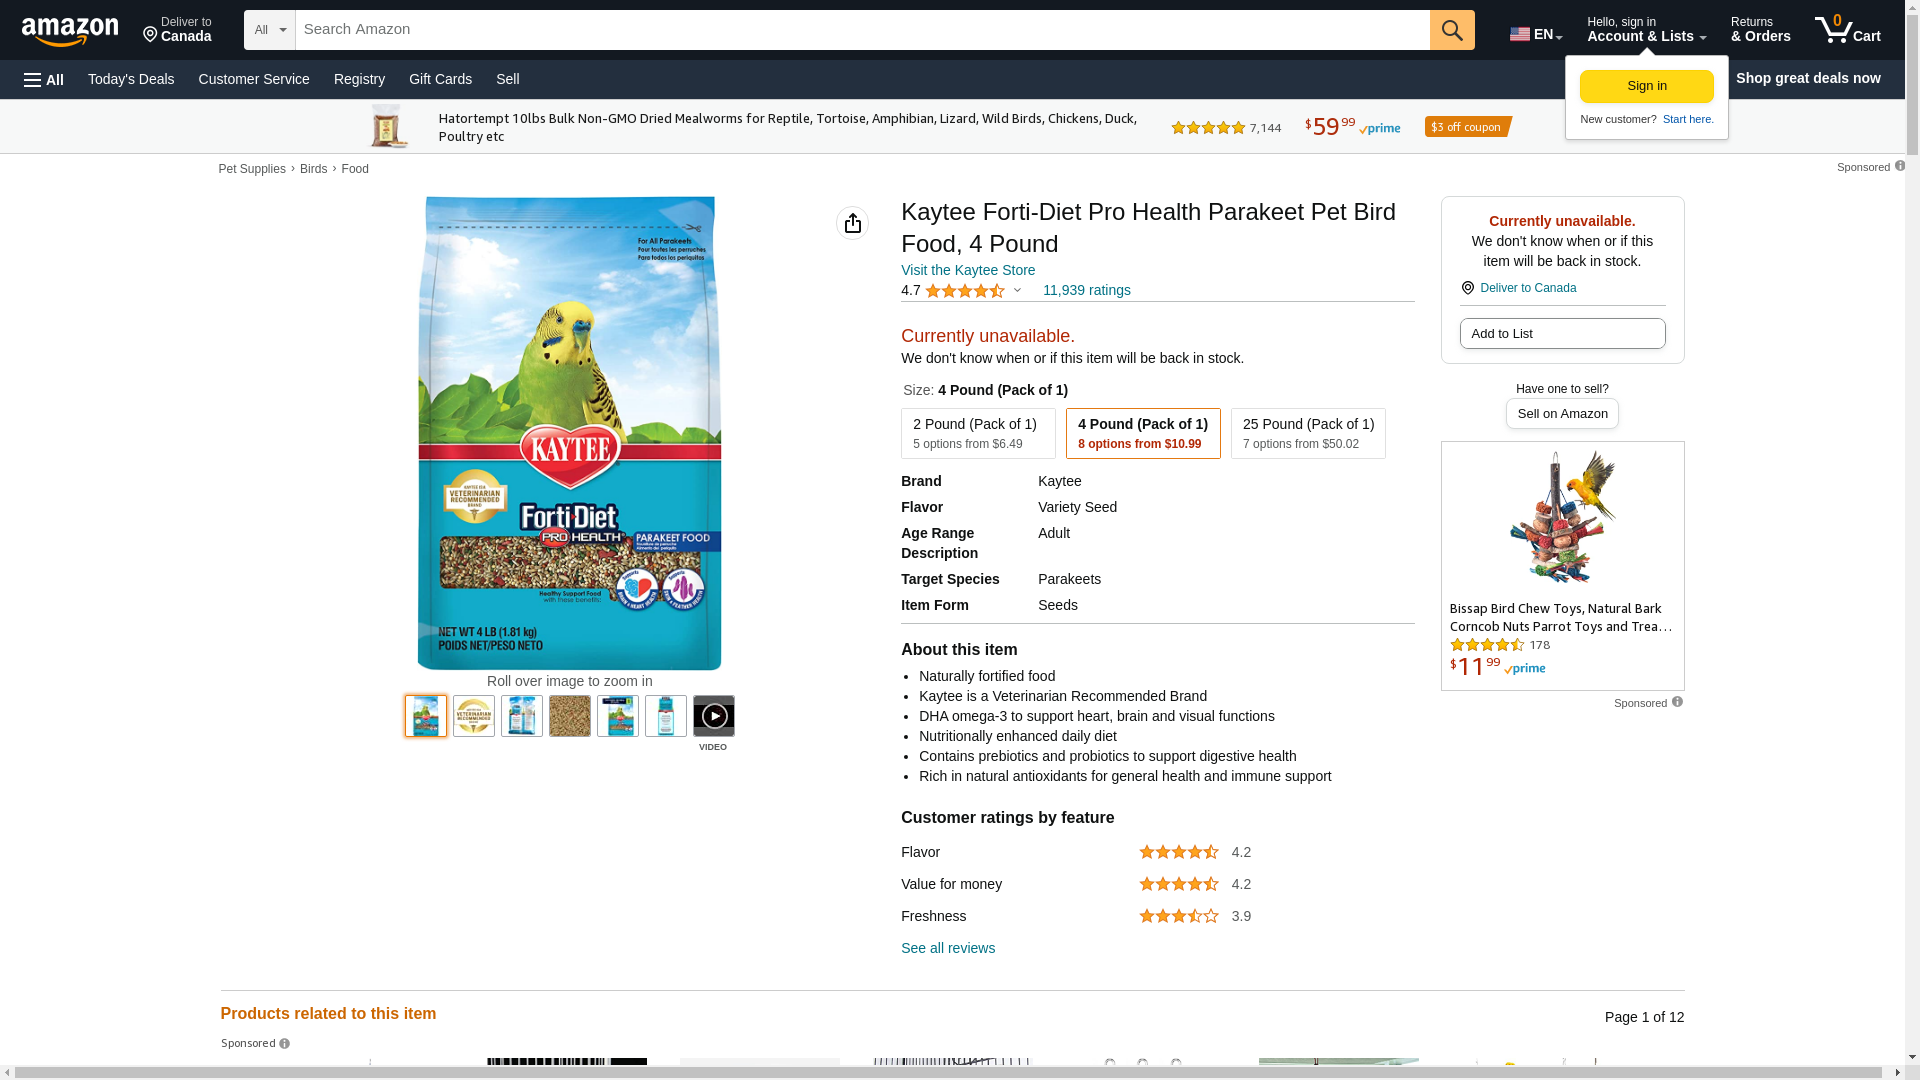
Task: Click the sponsored info icon under bird toy ad
Action: (1677, 702)
